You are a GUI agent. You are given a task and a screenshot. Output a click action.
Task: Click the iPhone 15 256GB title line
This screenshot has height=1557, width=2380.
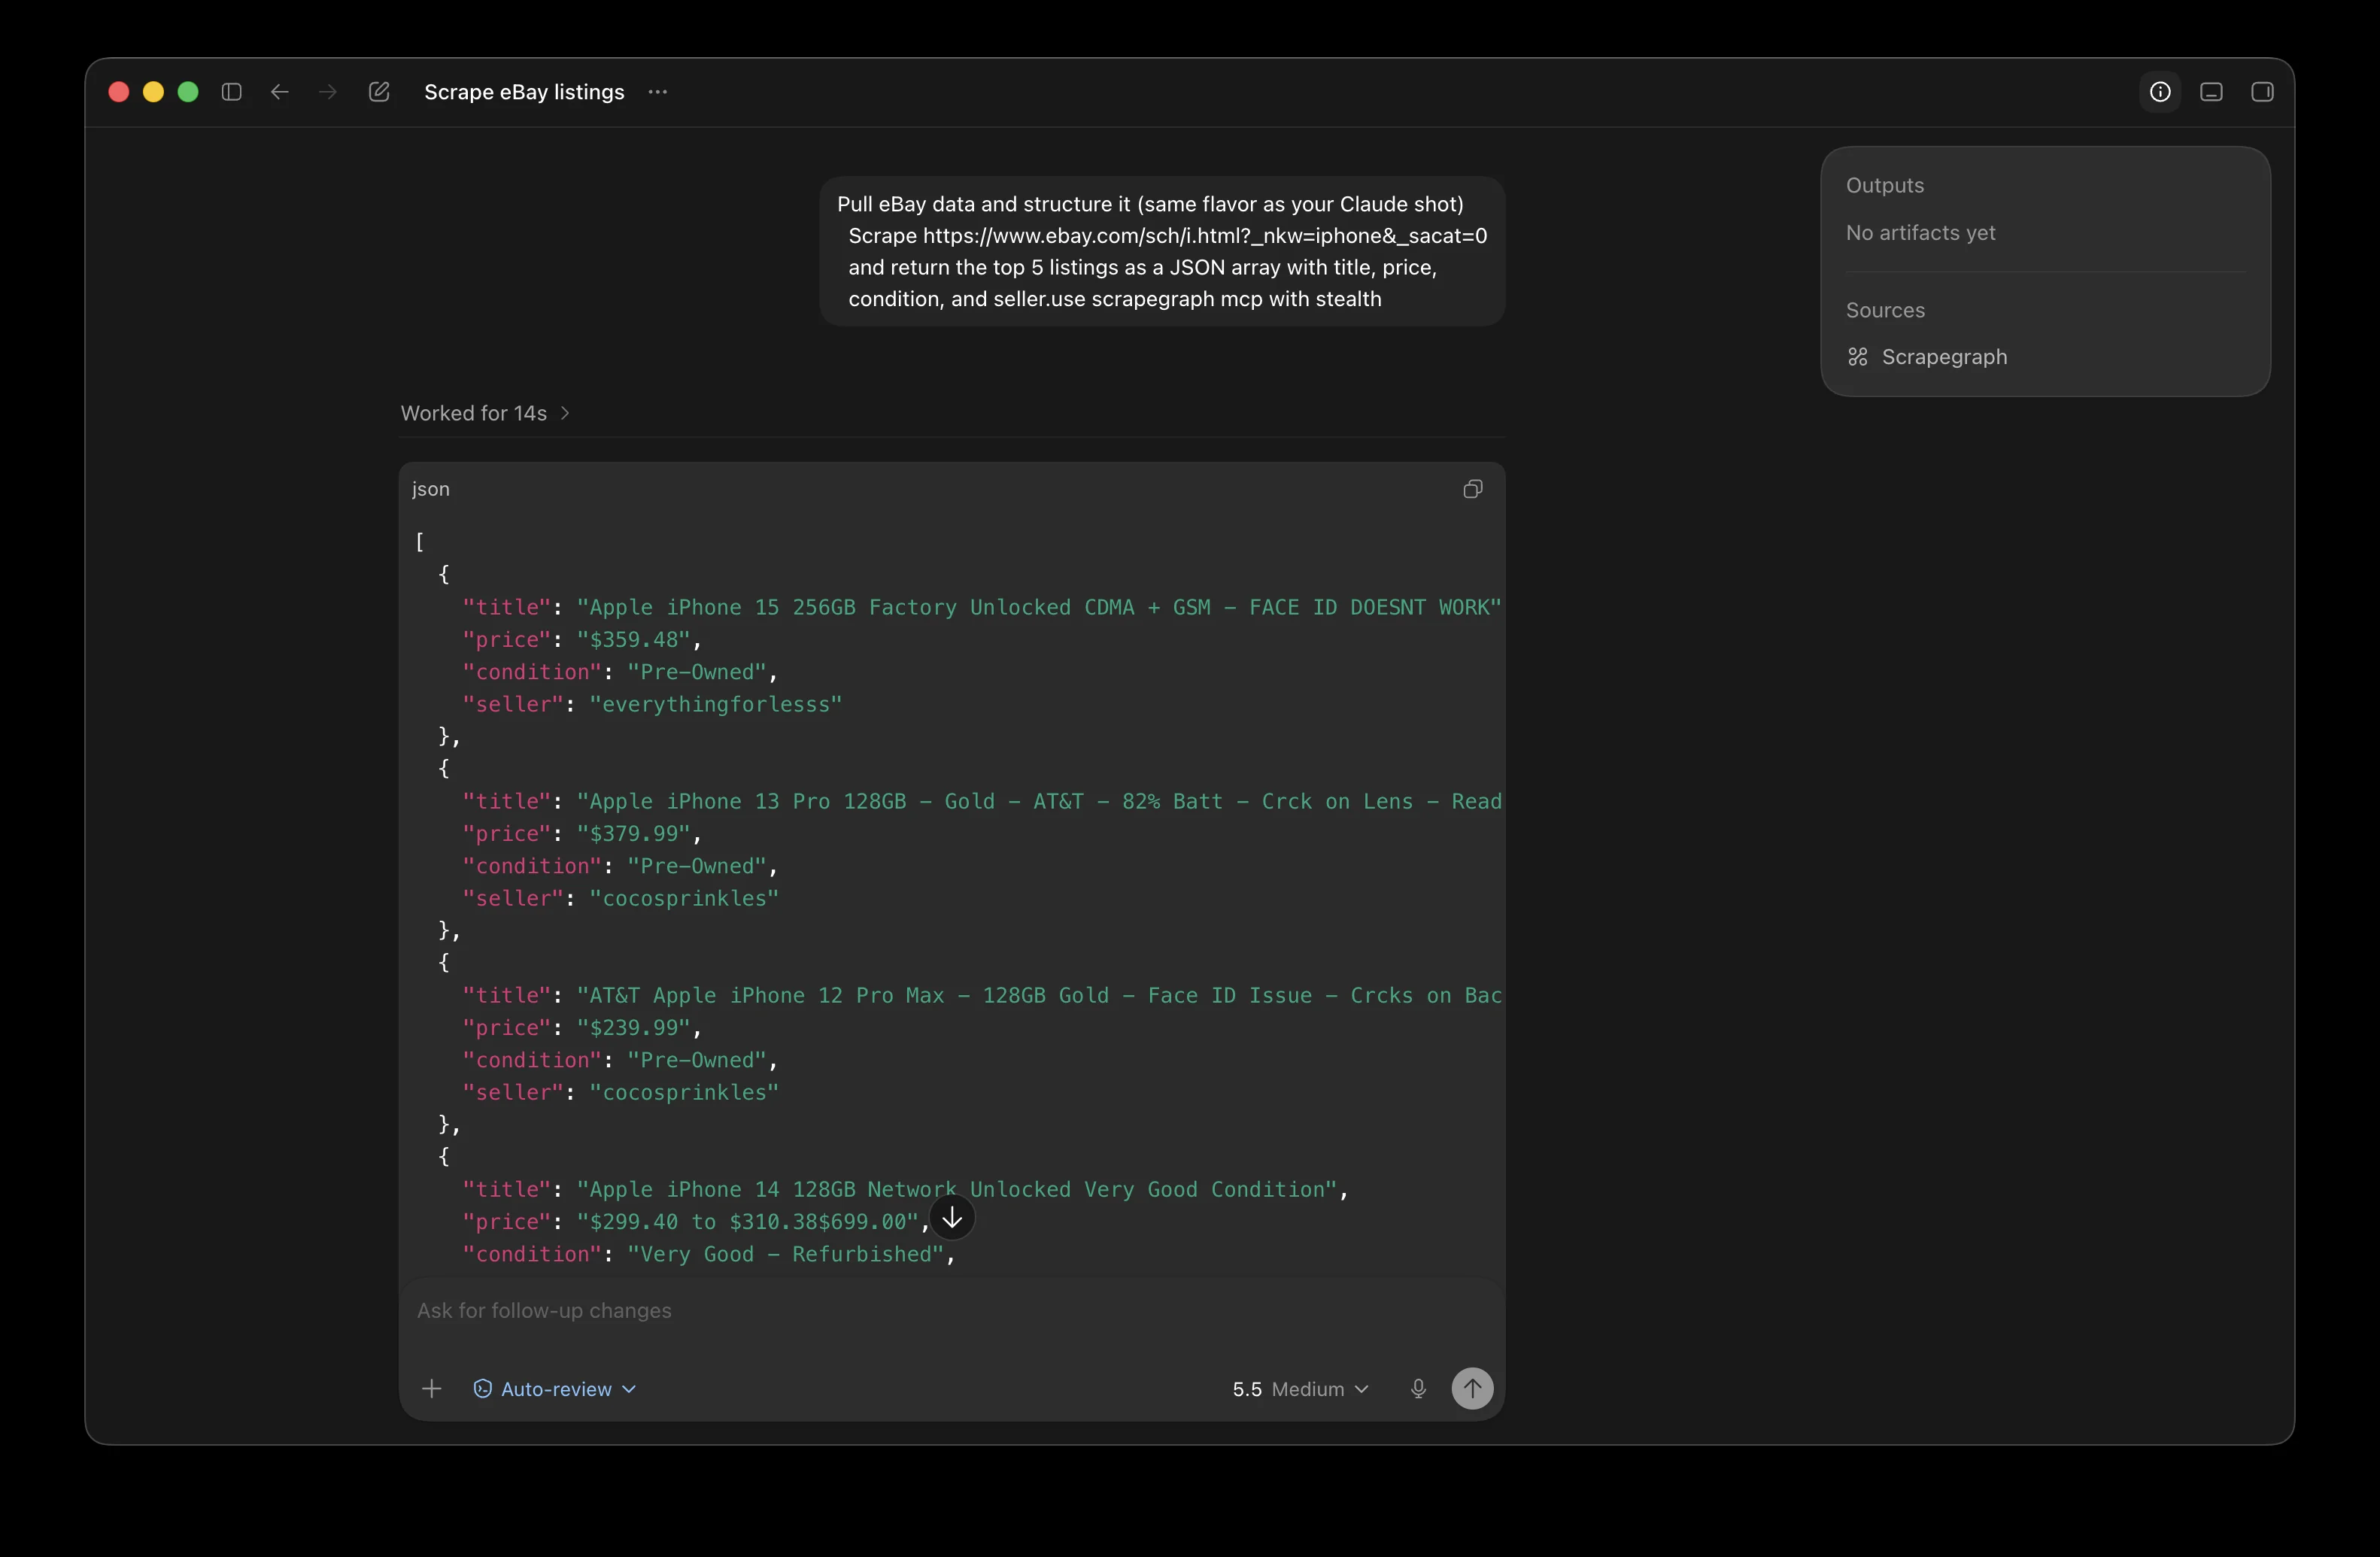(982, 607)
